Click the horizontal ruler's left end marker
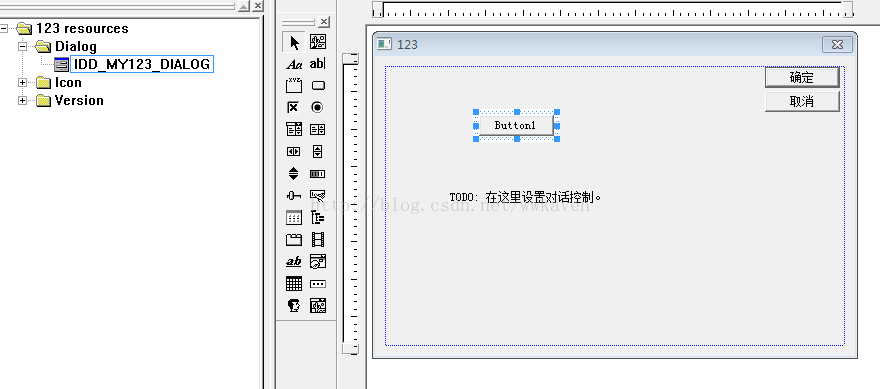The width and height of the screenshot is (880, 389). coord(378,9)
